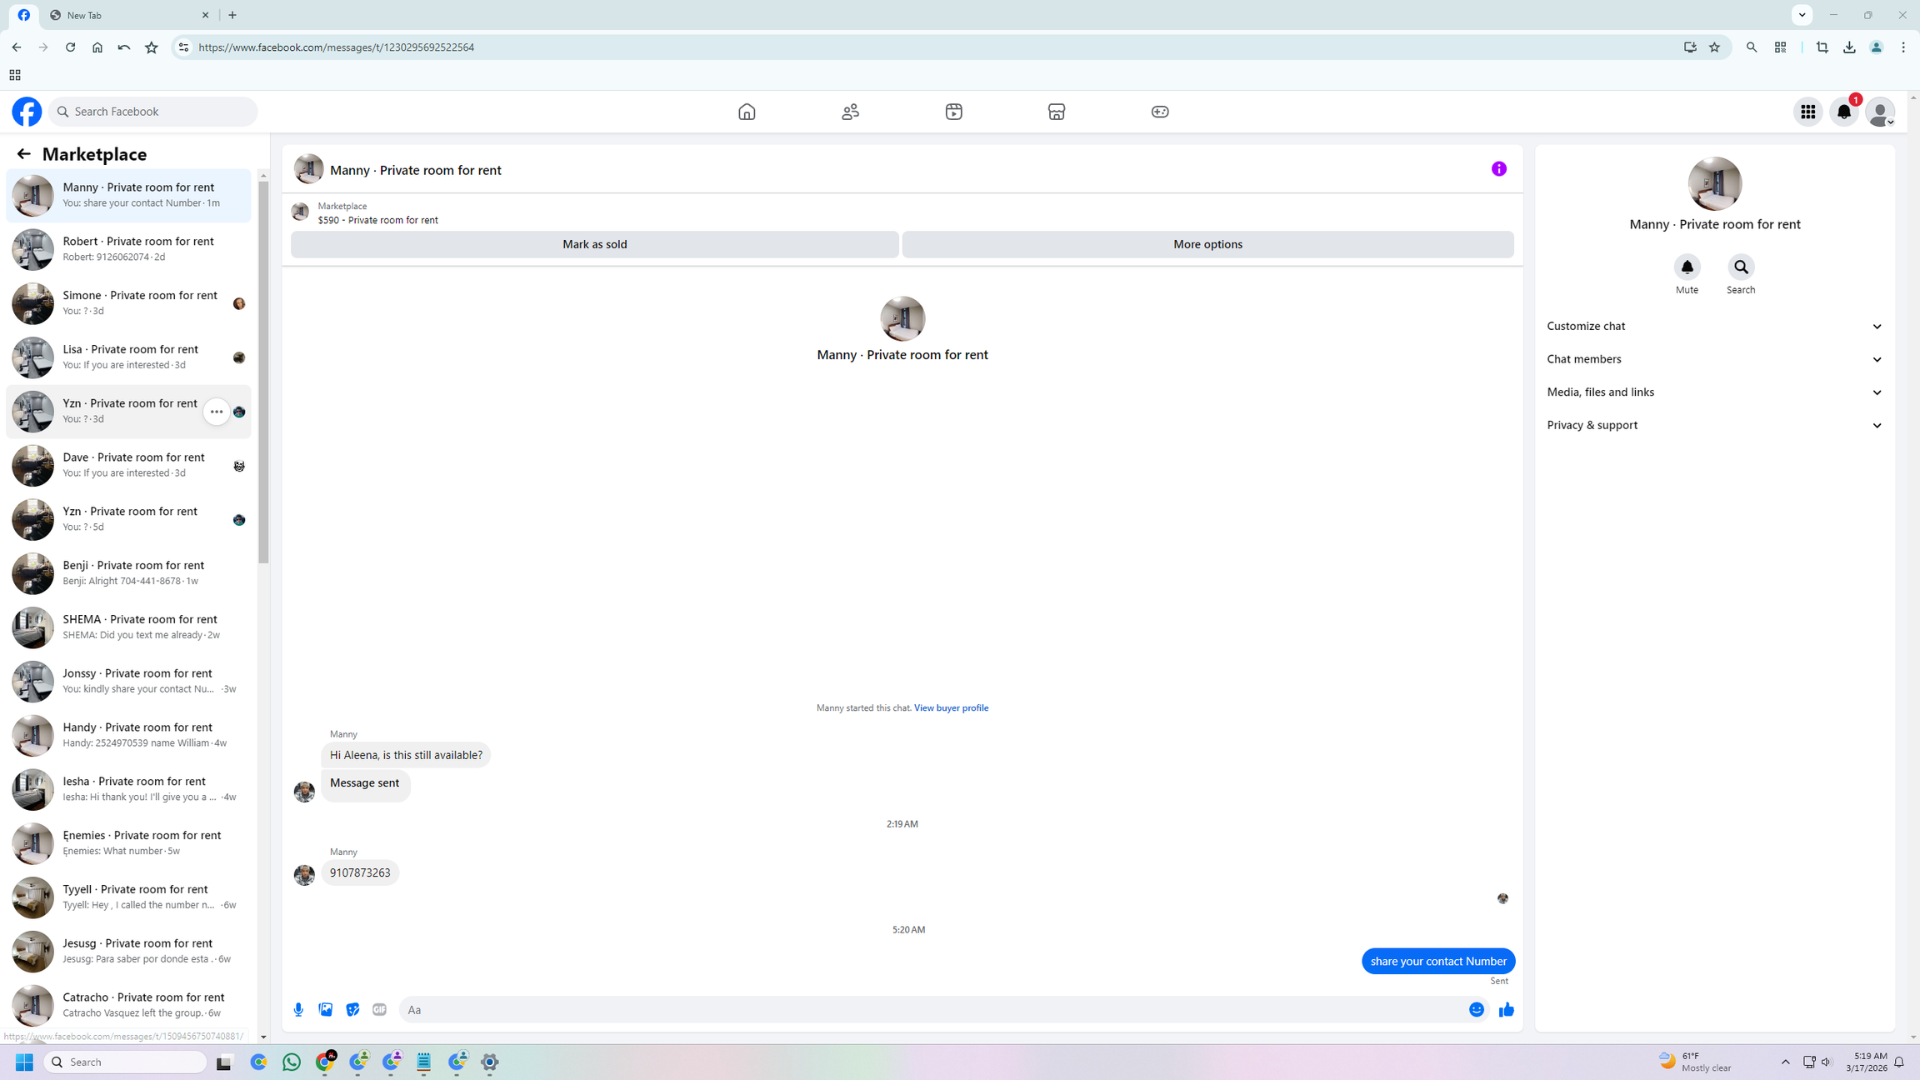Open the View buyer profile link

[x=951, y=708]
